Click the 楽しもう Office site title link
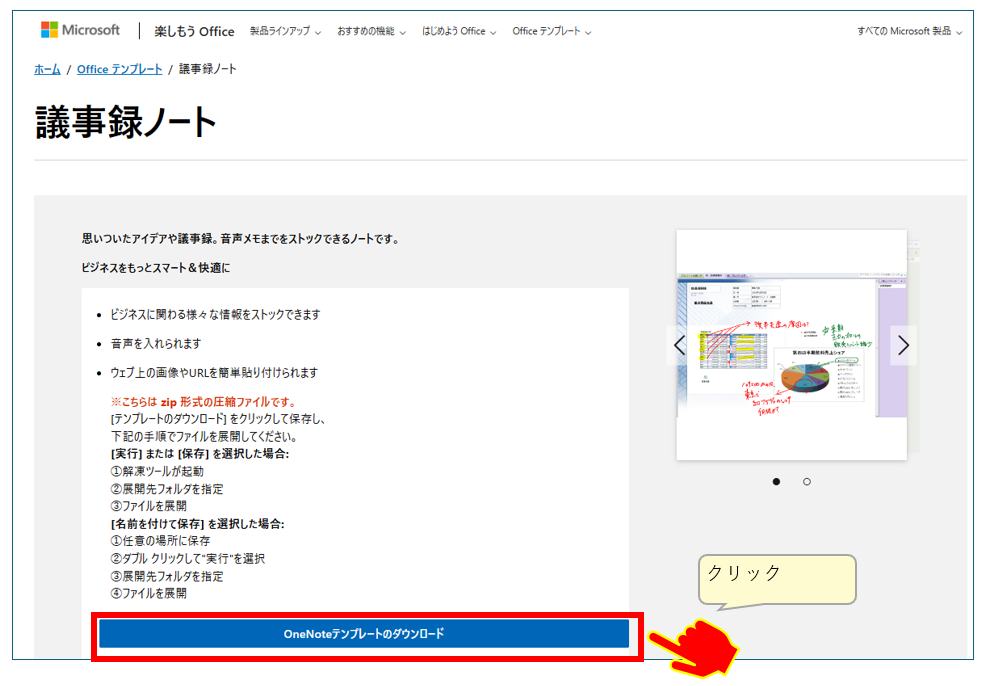The width and height of the screenshot is (1001, 686). coord(194,32)
